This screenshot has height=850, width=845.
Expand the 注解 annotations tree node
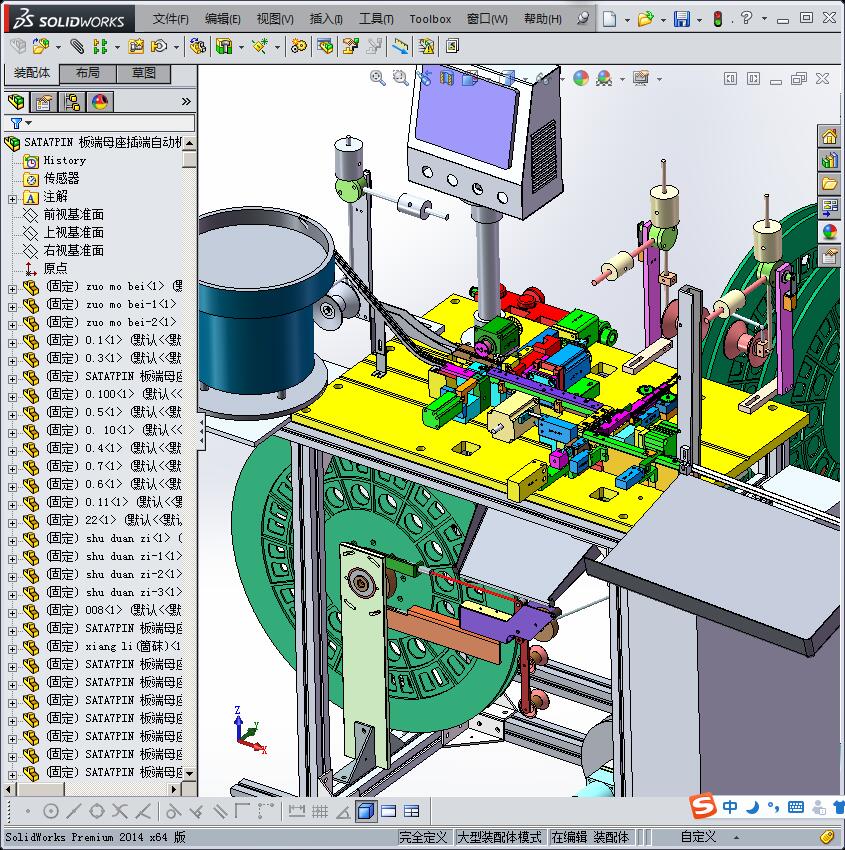pos(13,197)
